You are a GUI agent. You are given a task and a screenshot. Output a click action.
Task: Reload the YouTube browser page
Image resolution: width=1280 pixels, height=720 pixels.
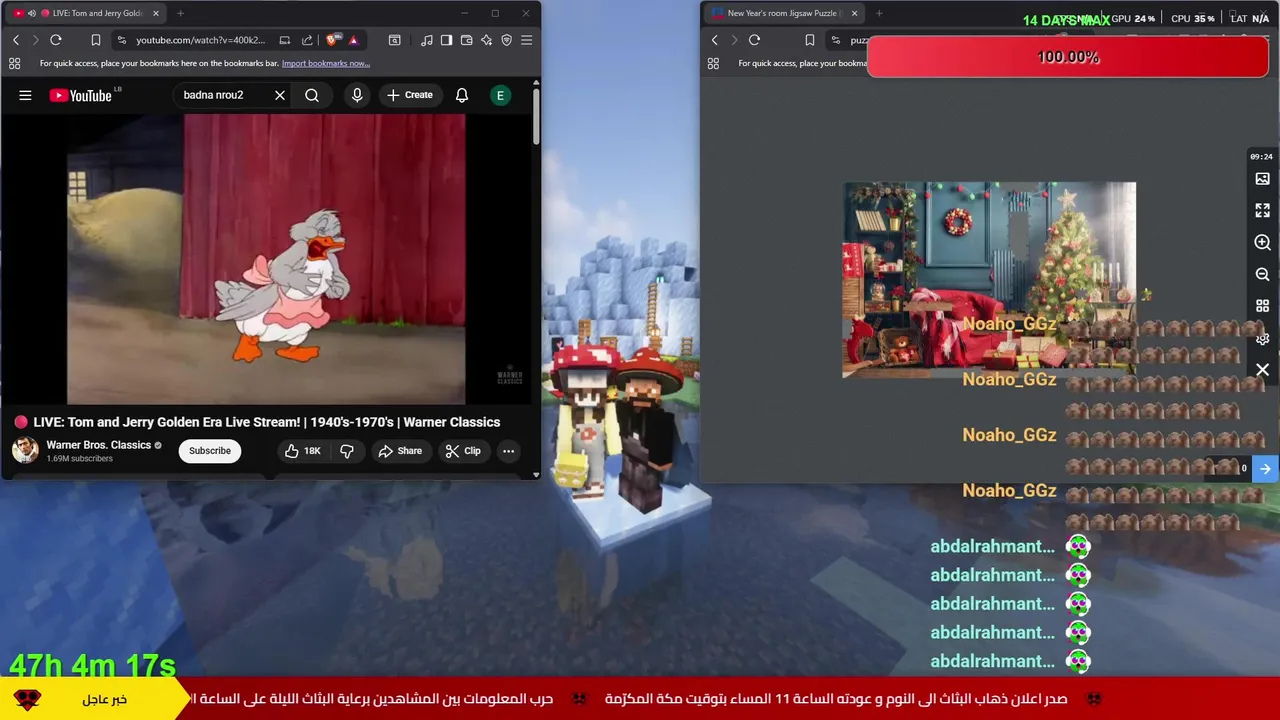tap(56, 40)
